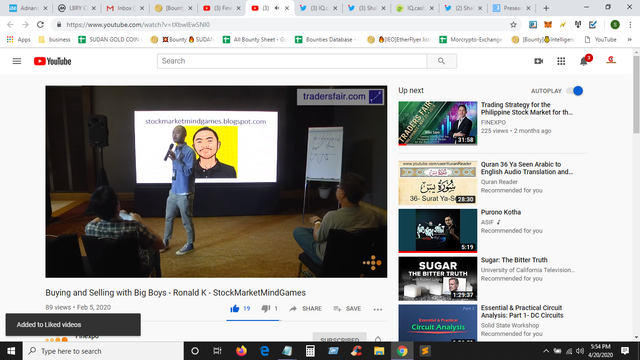Toggle the Autoplay switch
640x360 pixels.
coord(575,91)
